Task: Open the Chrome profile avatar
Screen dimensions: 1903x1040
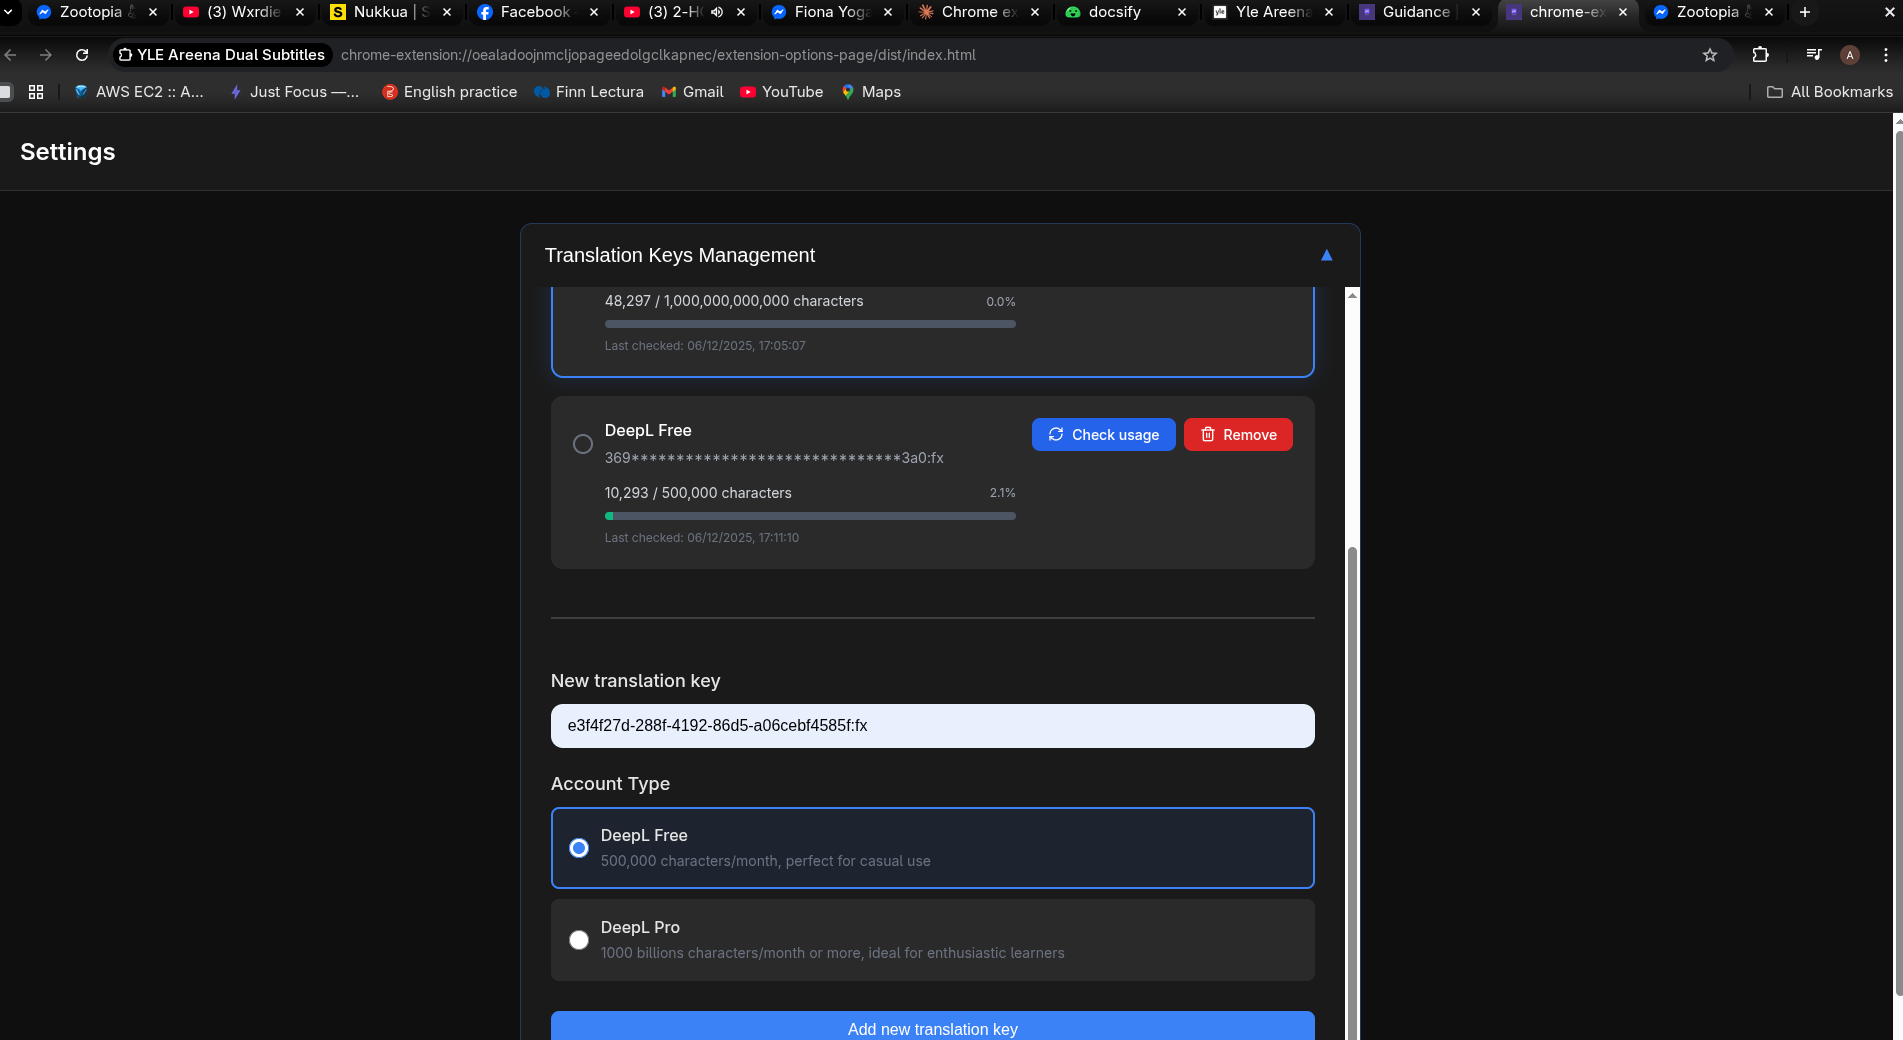Action: pos(1850,55)
